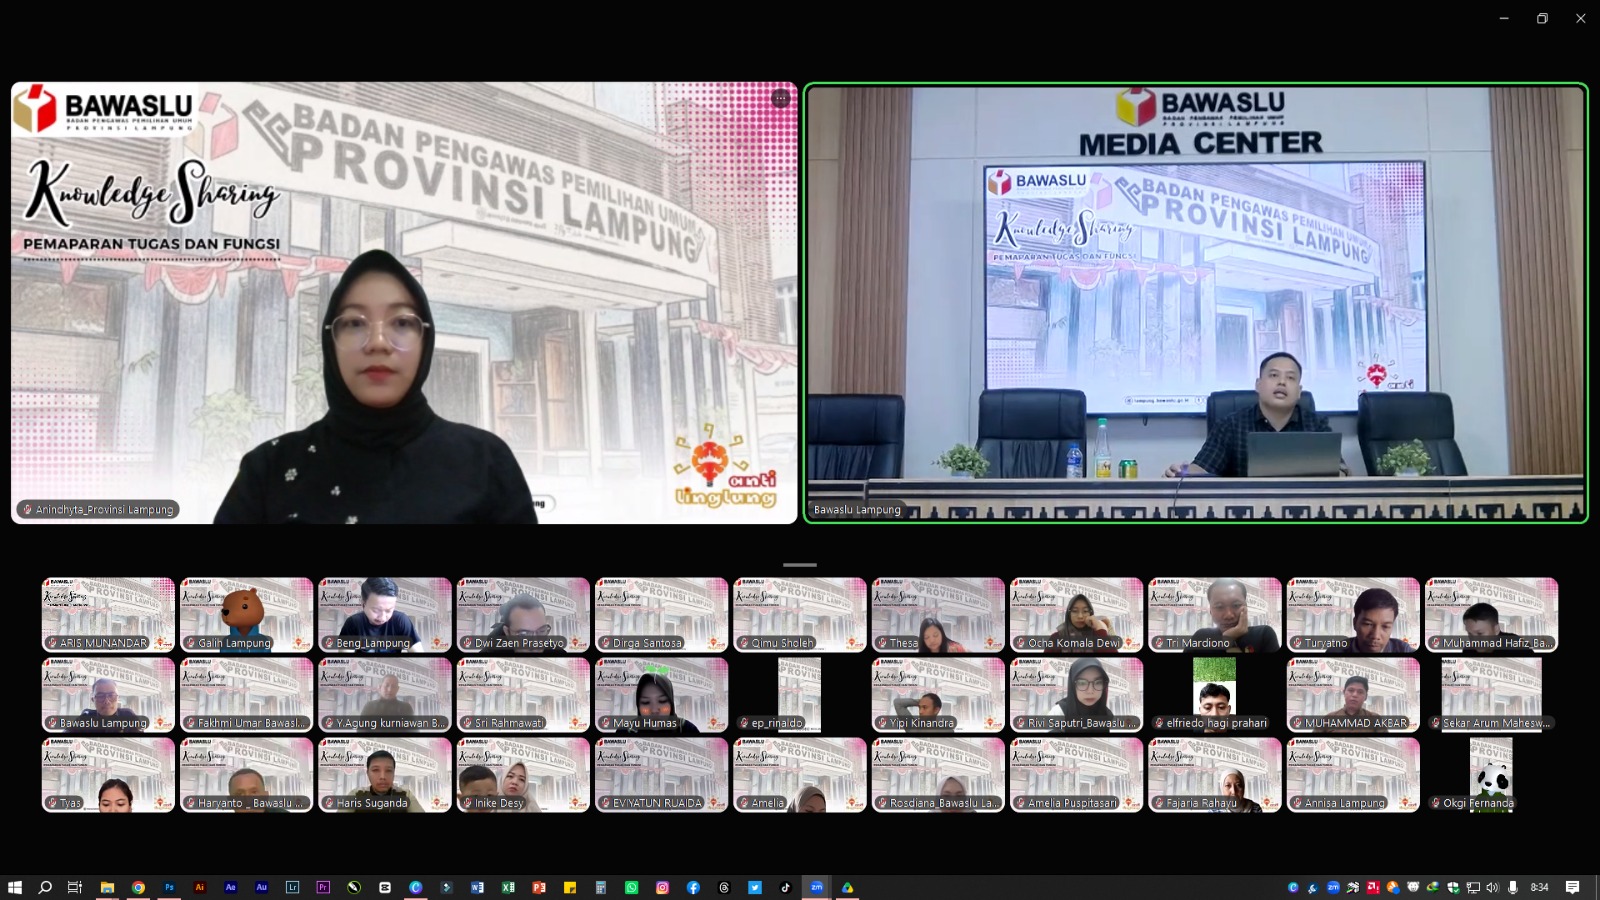
Task: Launch Google Chrome from the taskbar
Action: click(138, 887)
